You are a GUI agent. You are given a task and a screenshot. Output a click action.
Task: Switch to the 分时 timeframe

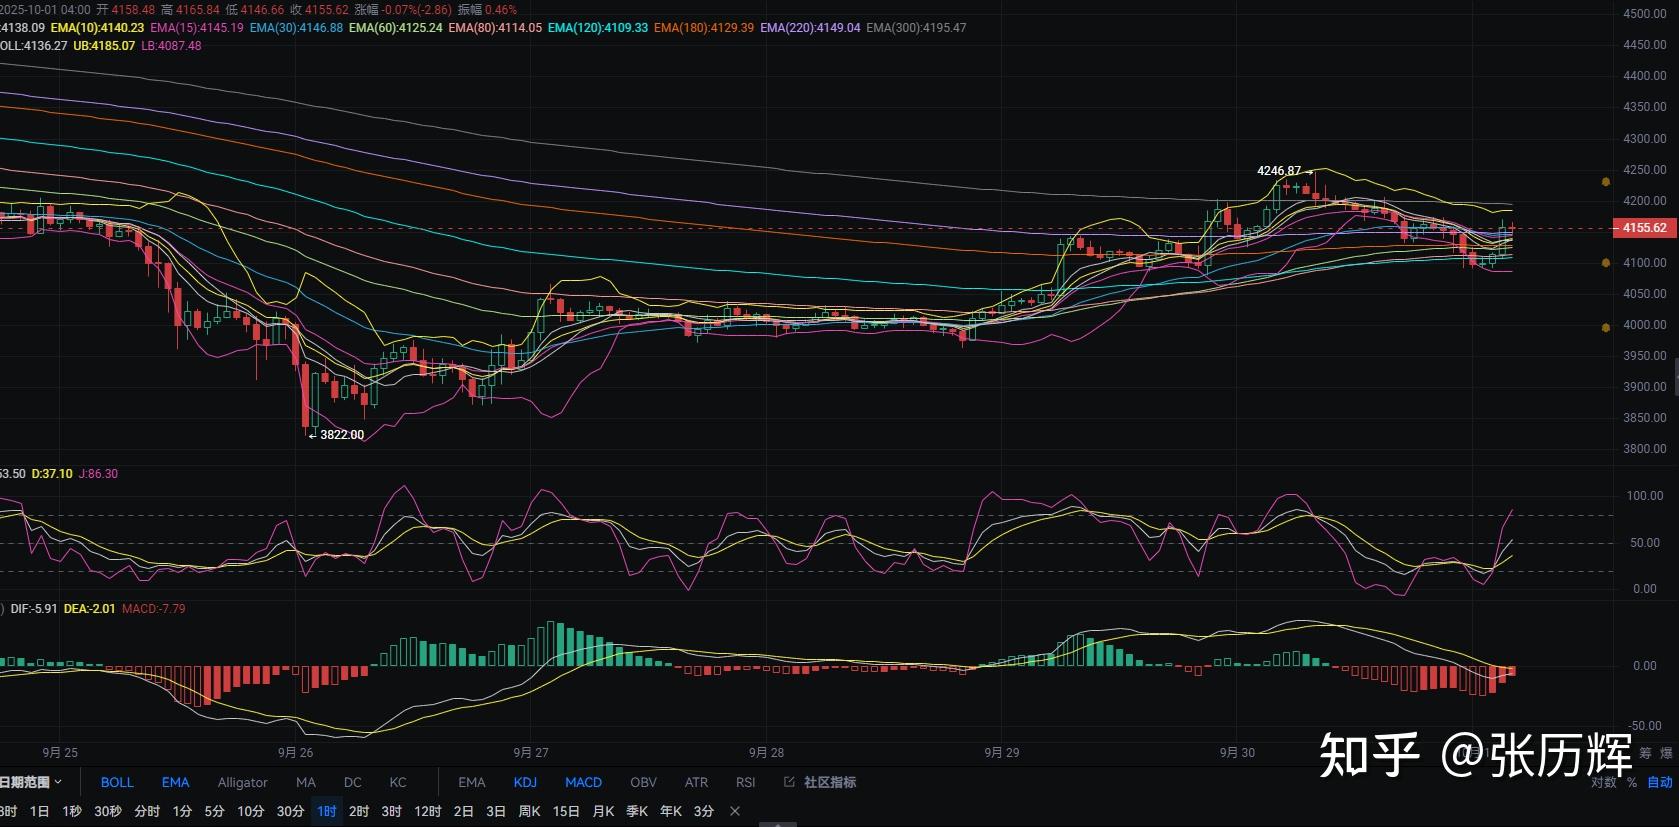[147, 811]
